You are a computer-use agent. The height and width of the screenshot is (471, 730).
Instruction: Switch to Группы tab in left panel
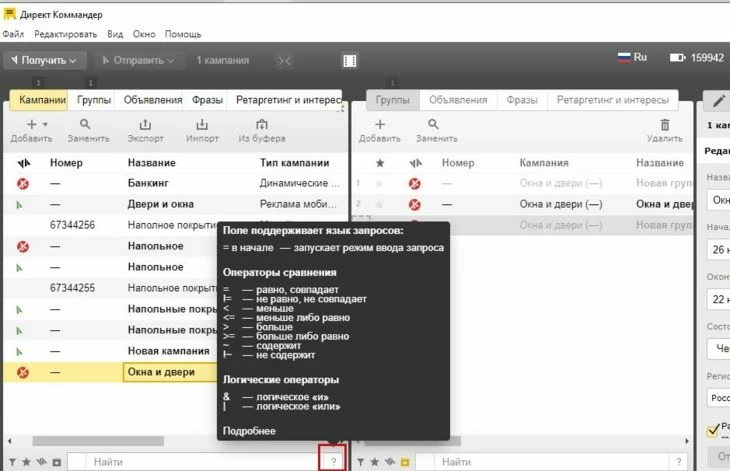[x=94, y=100]
